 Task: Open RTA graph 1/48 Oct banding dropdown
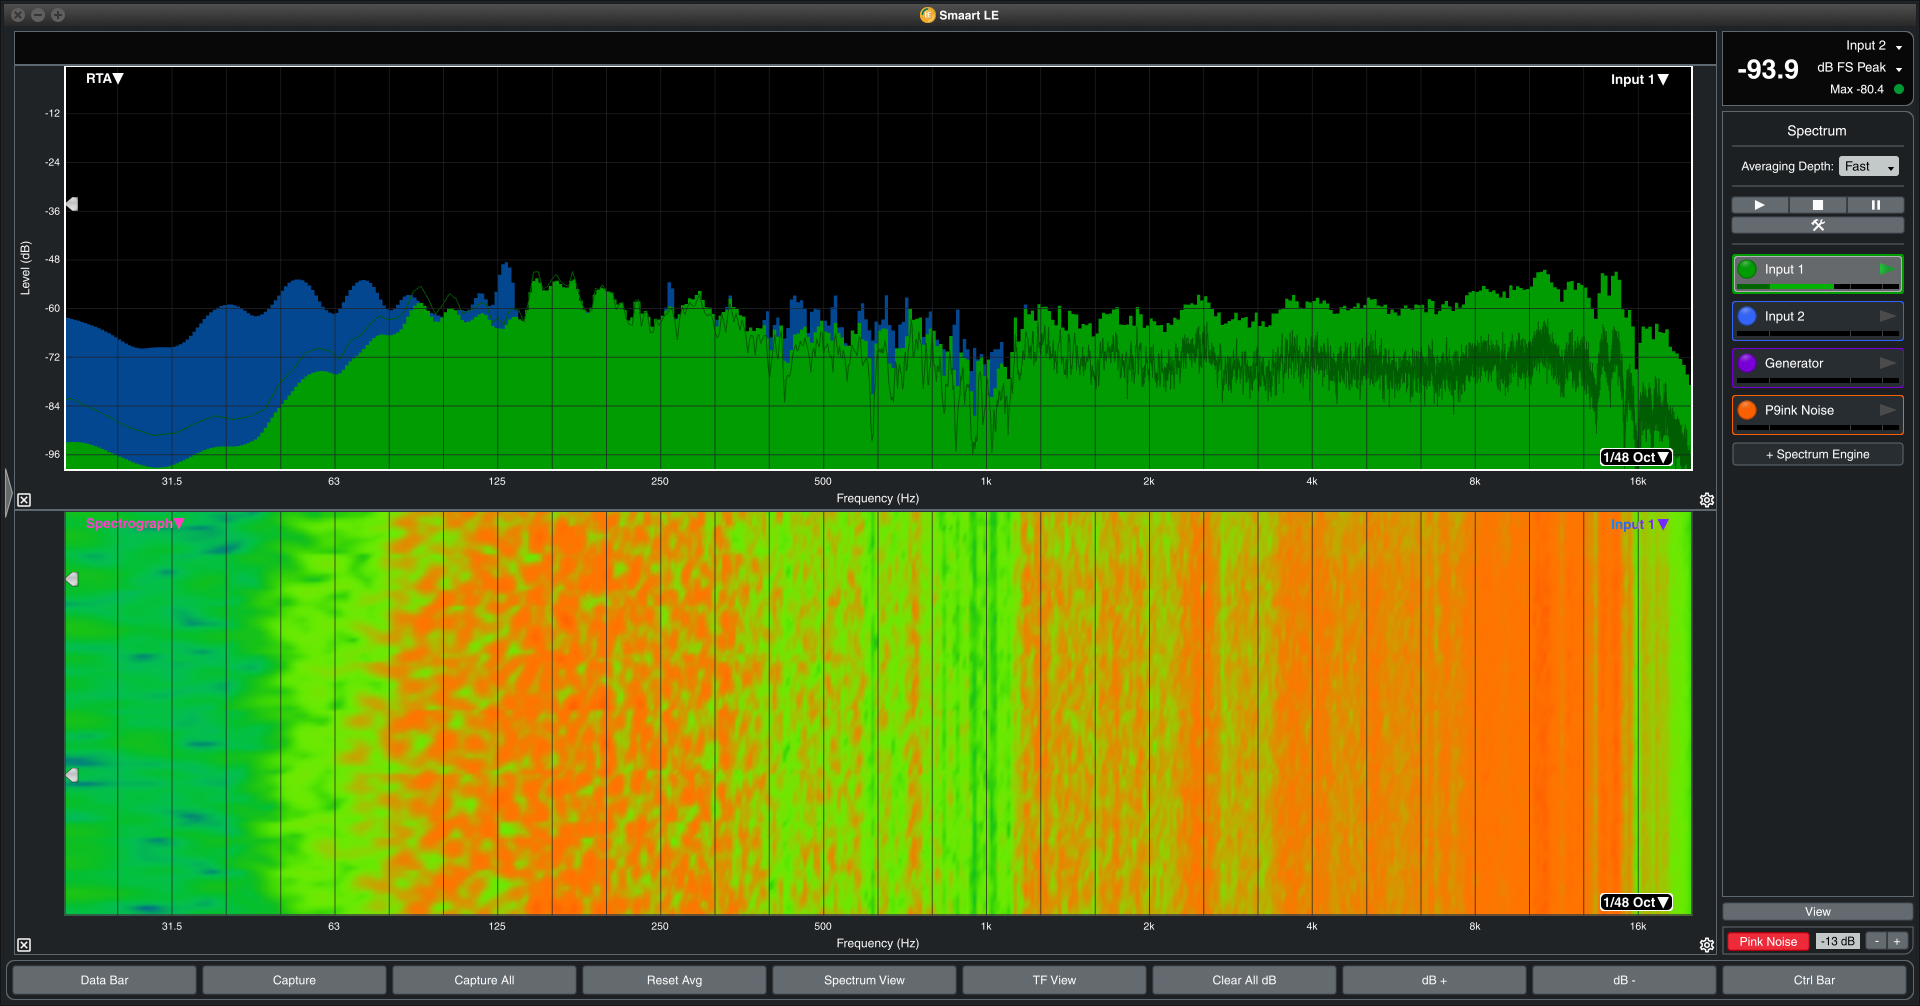click(x=1636, y=457)
